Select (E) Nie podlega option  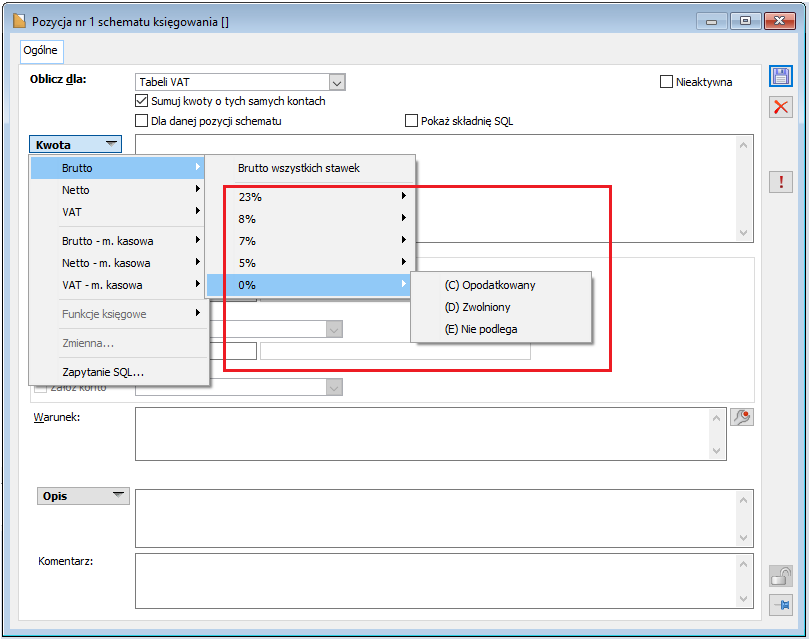[x=501, y=329]
